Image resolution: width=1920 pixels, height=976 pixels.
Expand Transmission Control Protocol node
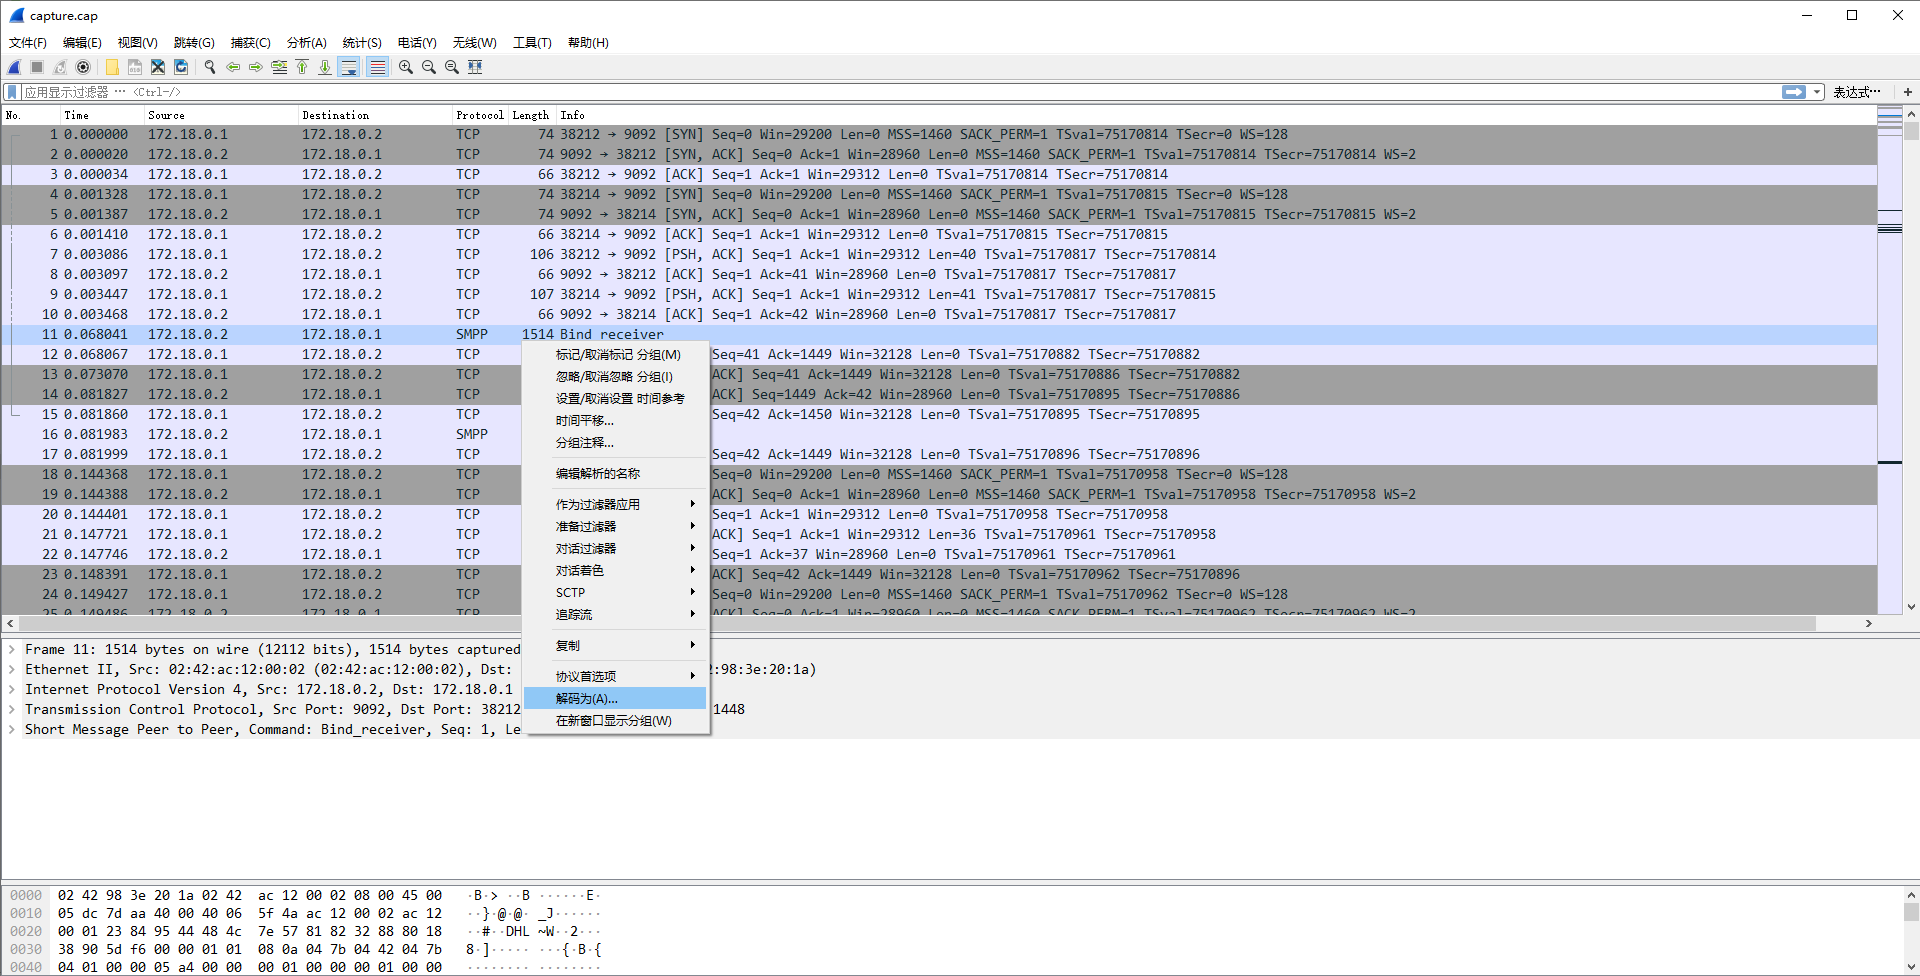(x=12, y=710)
